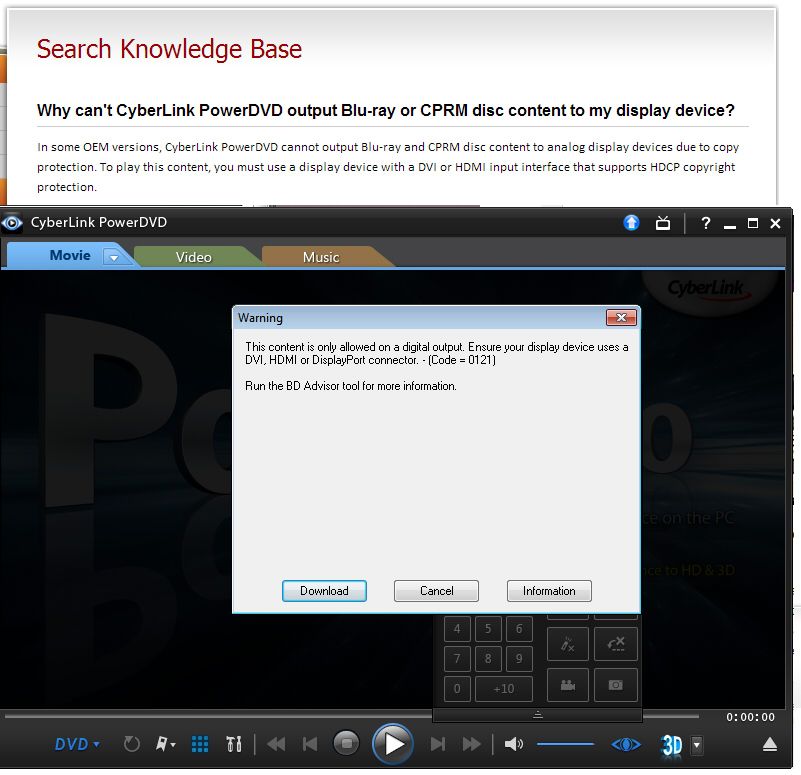
Task: Click the Eject disc icon
Action: point(769,744)
